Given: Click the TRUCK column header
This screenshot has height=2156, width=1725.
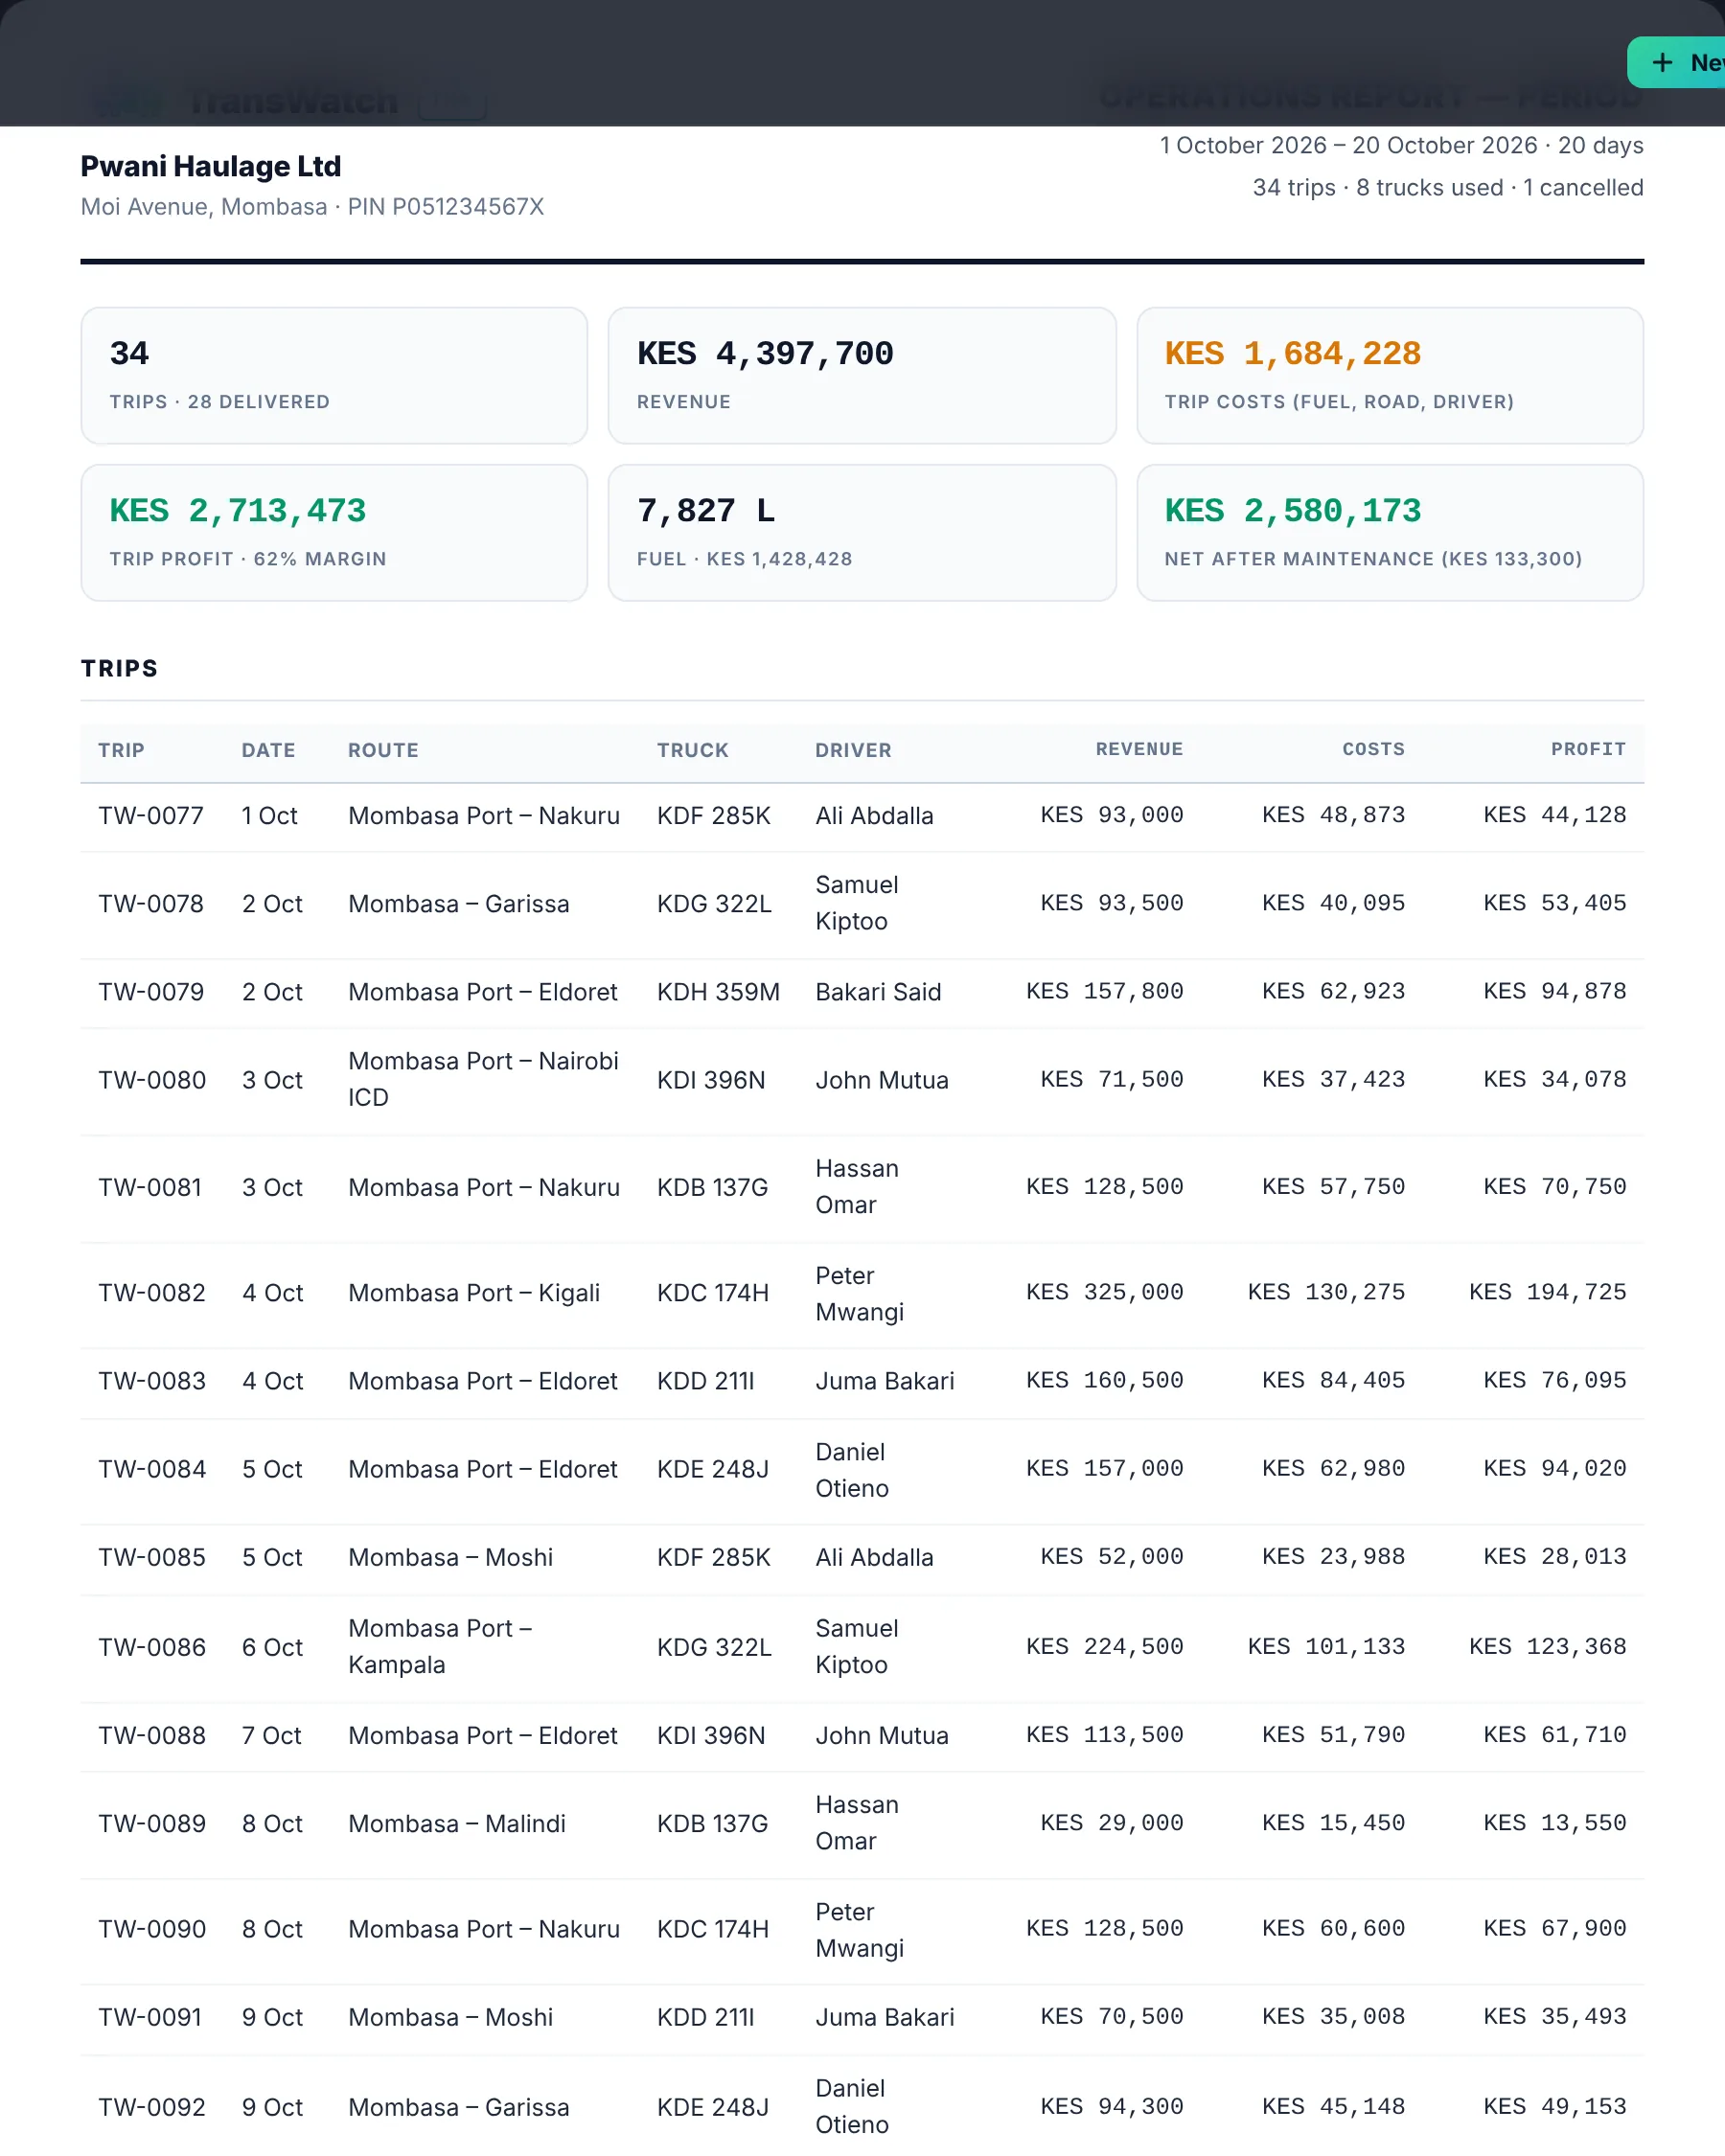Looking at the screenshot, I should click(692, 750).
